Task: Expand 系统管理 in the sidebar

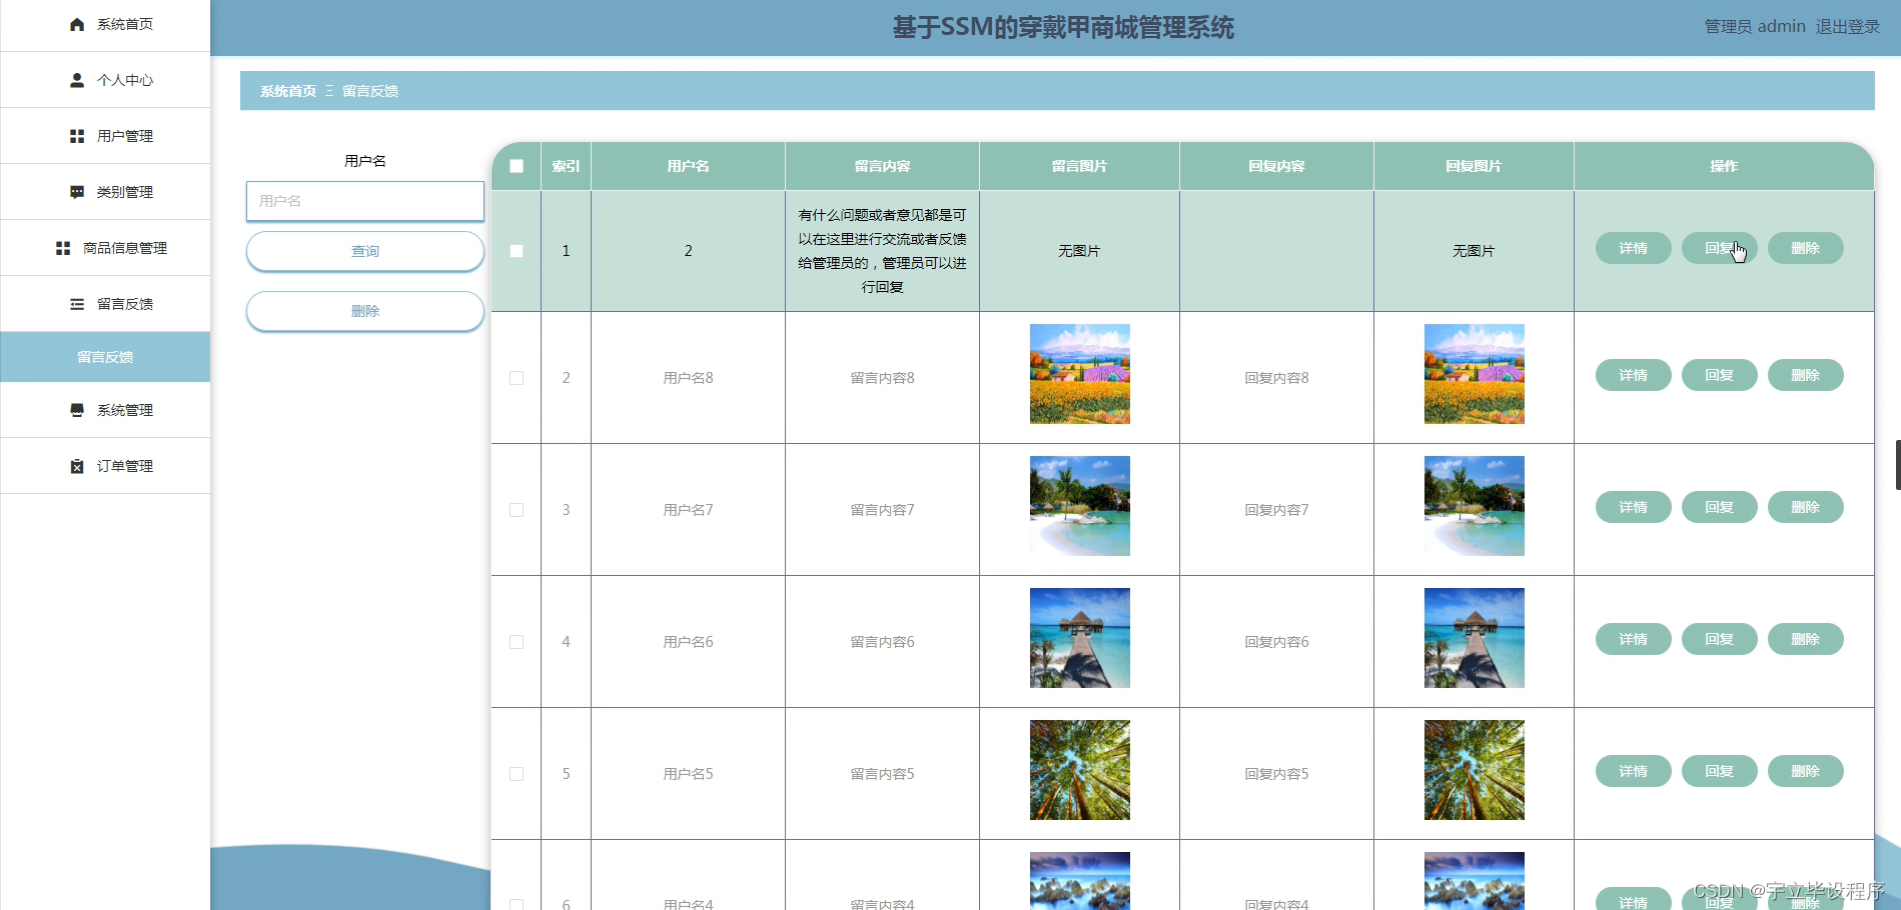Action: tap(105, 410)
